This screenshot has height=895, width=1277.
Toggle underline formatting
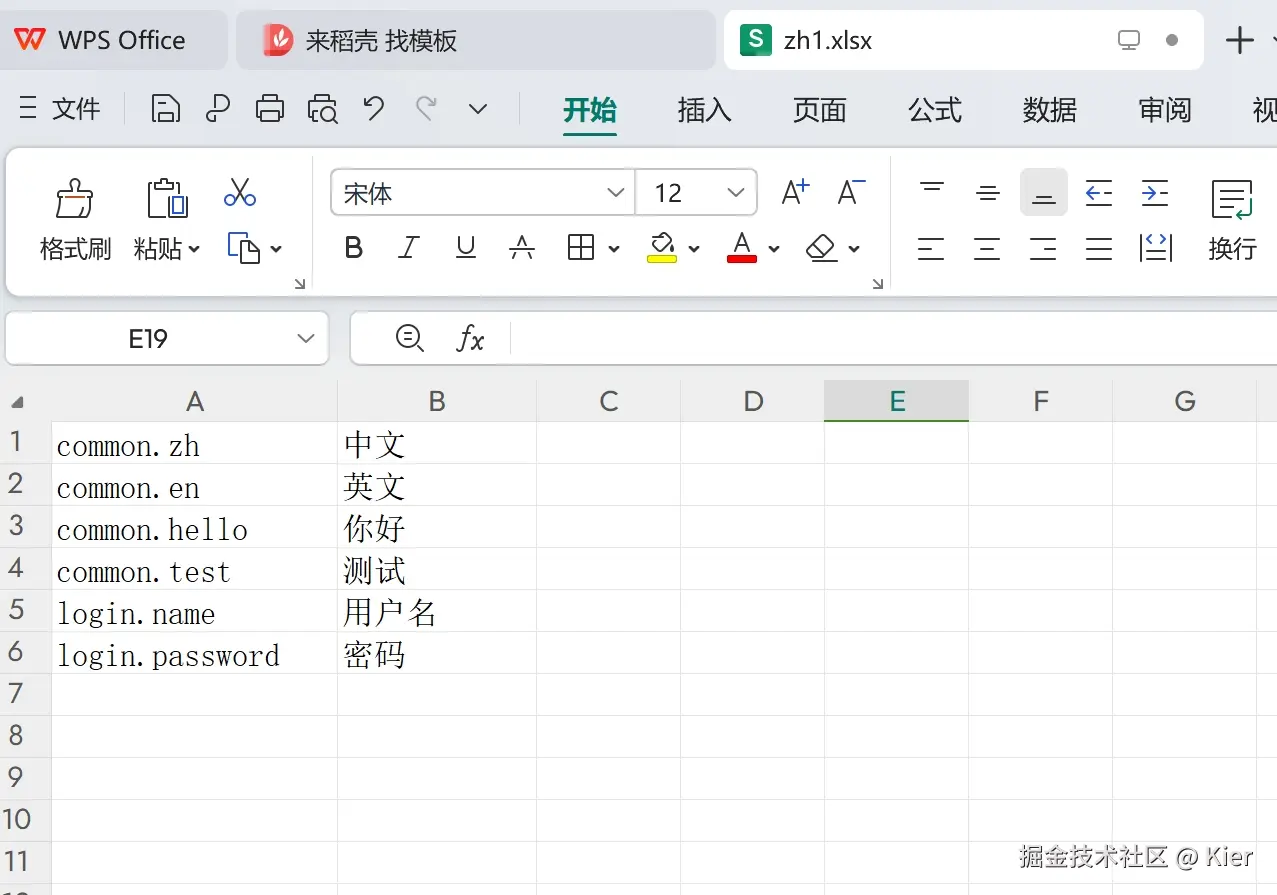[464, 248]
